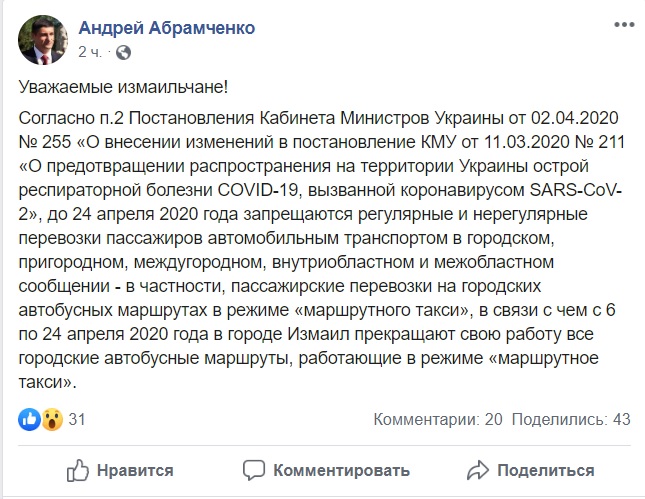Click the globe public audience icon

click(122, 50)
